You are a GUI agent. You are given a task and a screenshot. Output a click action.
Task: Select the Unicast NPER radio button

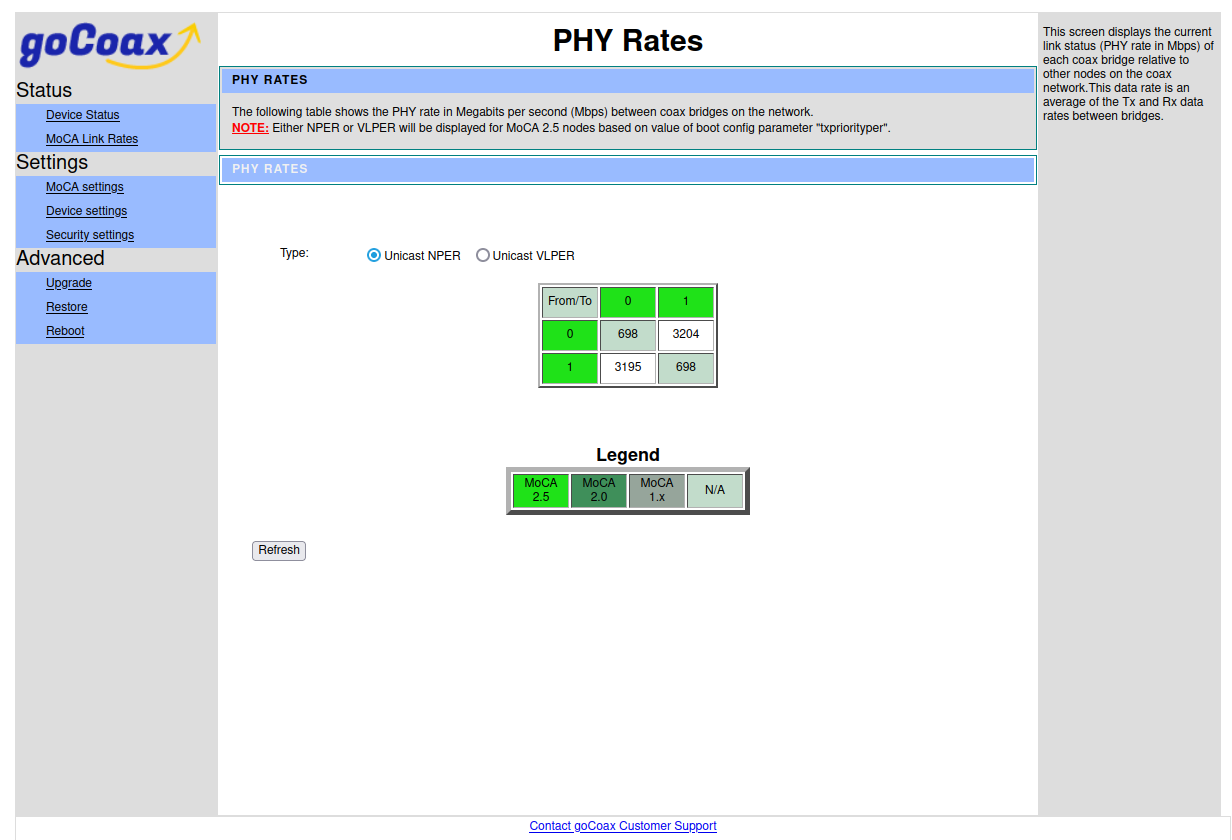point(374,255)
